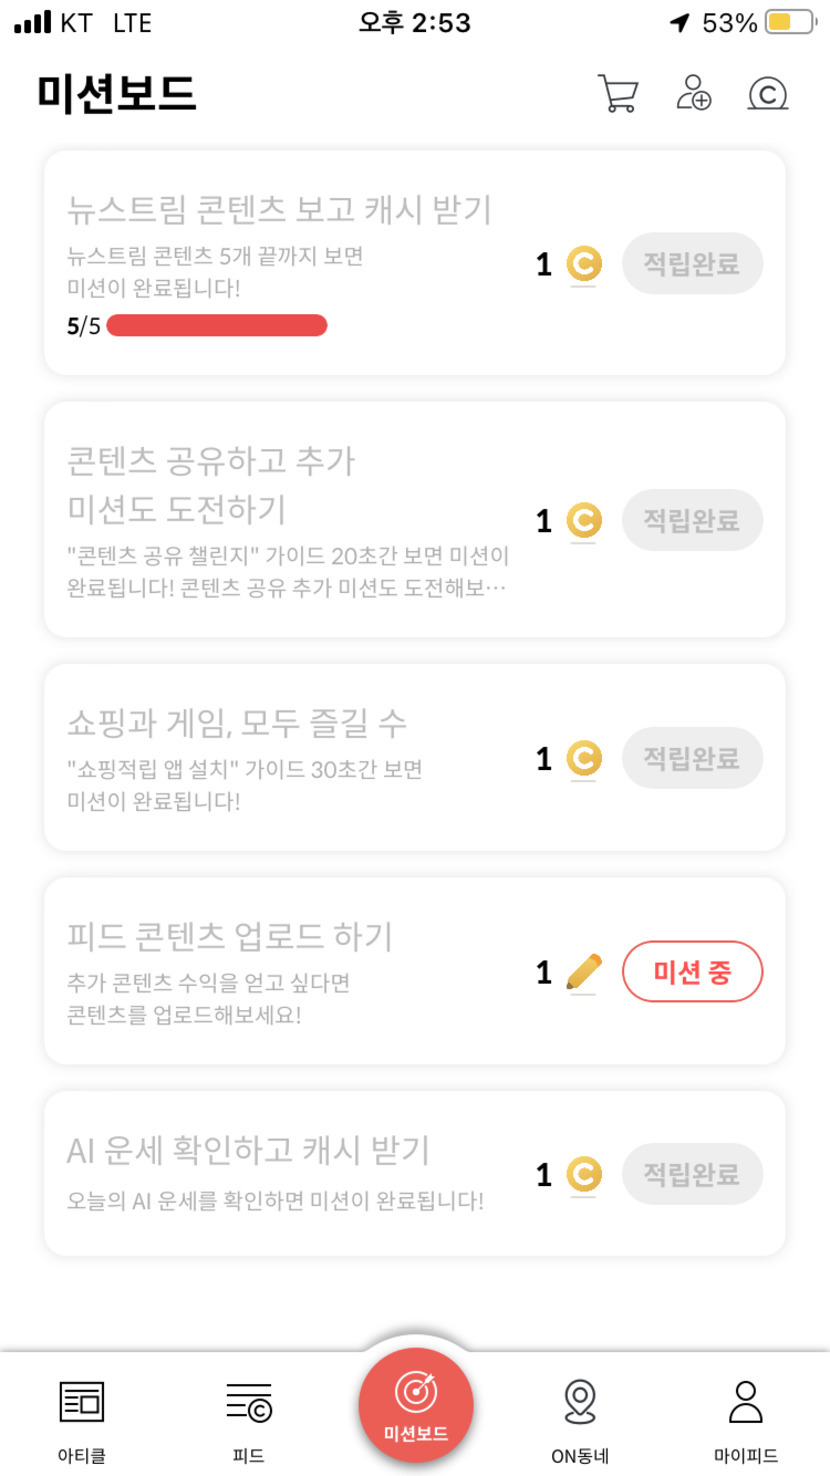This screenshot has width=830, height=1476.
Task: Tap the add friend icon
Action: point(693,93)
